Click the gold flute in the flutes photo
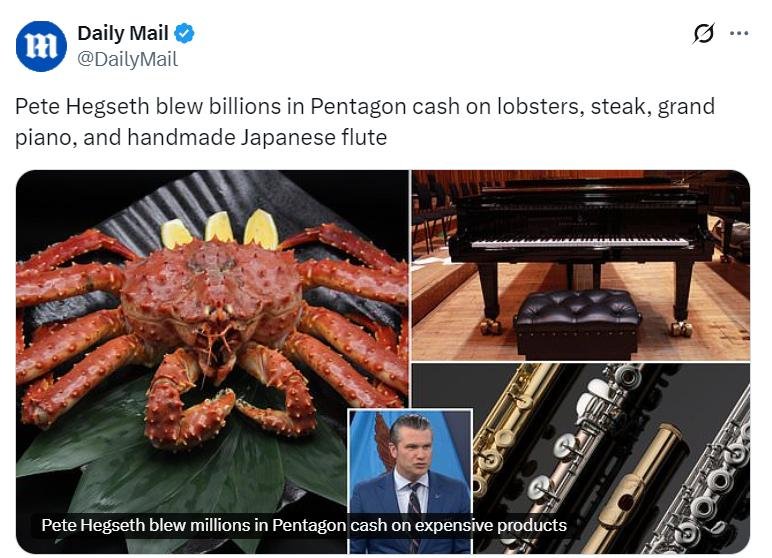This screenshot has width=772, height=558. [510, 428]
